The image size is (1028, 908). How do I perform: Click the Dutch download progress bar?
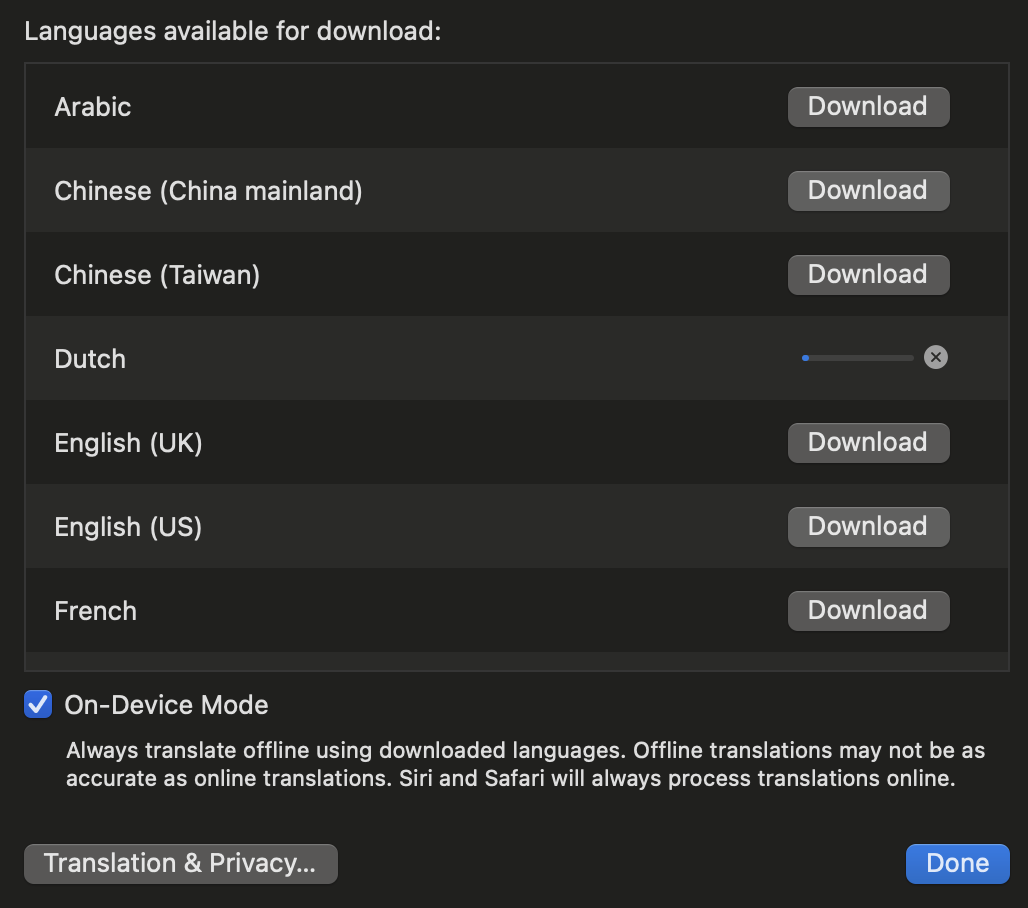tap(858, 358)
